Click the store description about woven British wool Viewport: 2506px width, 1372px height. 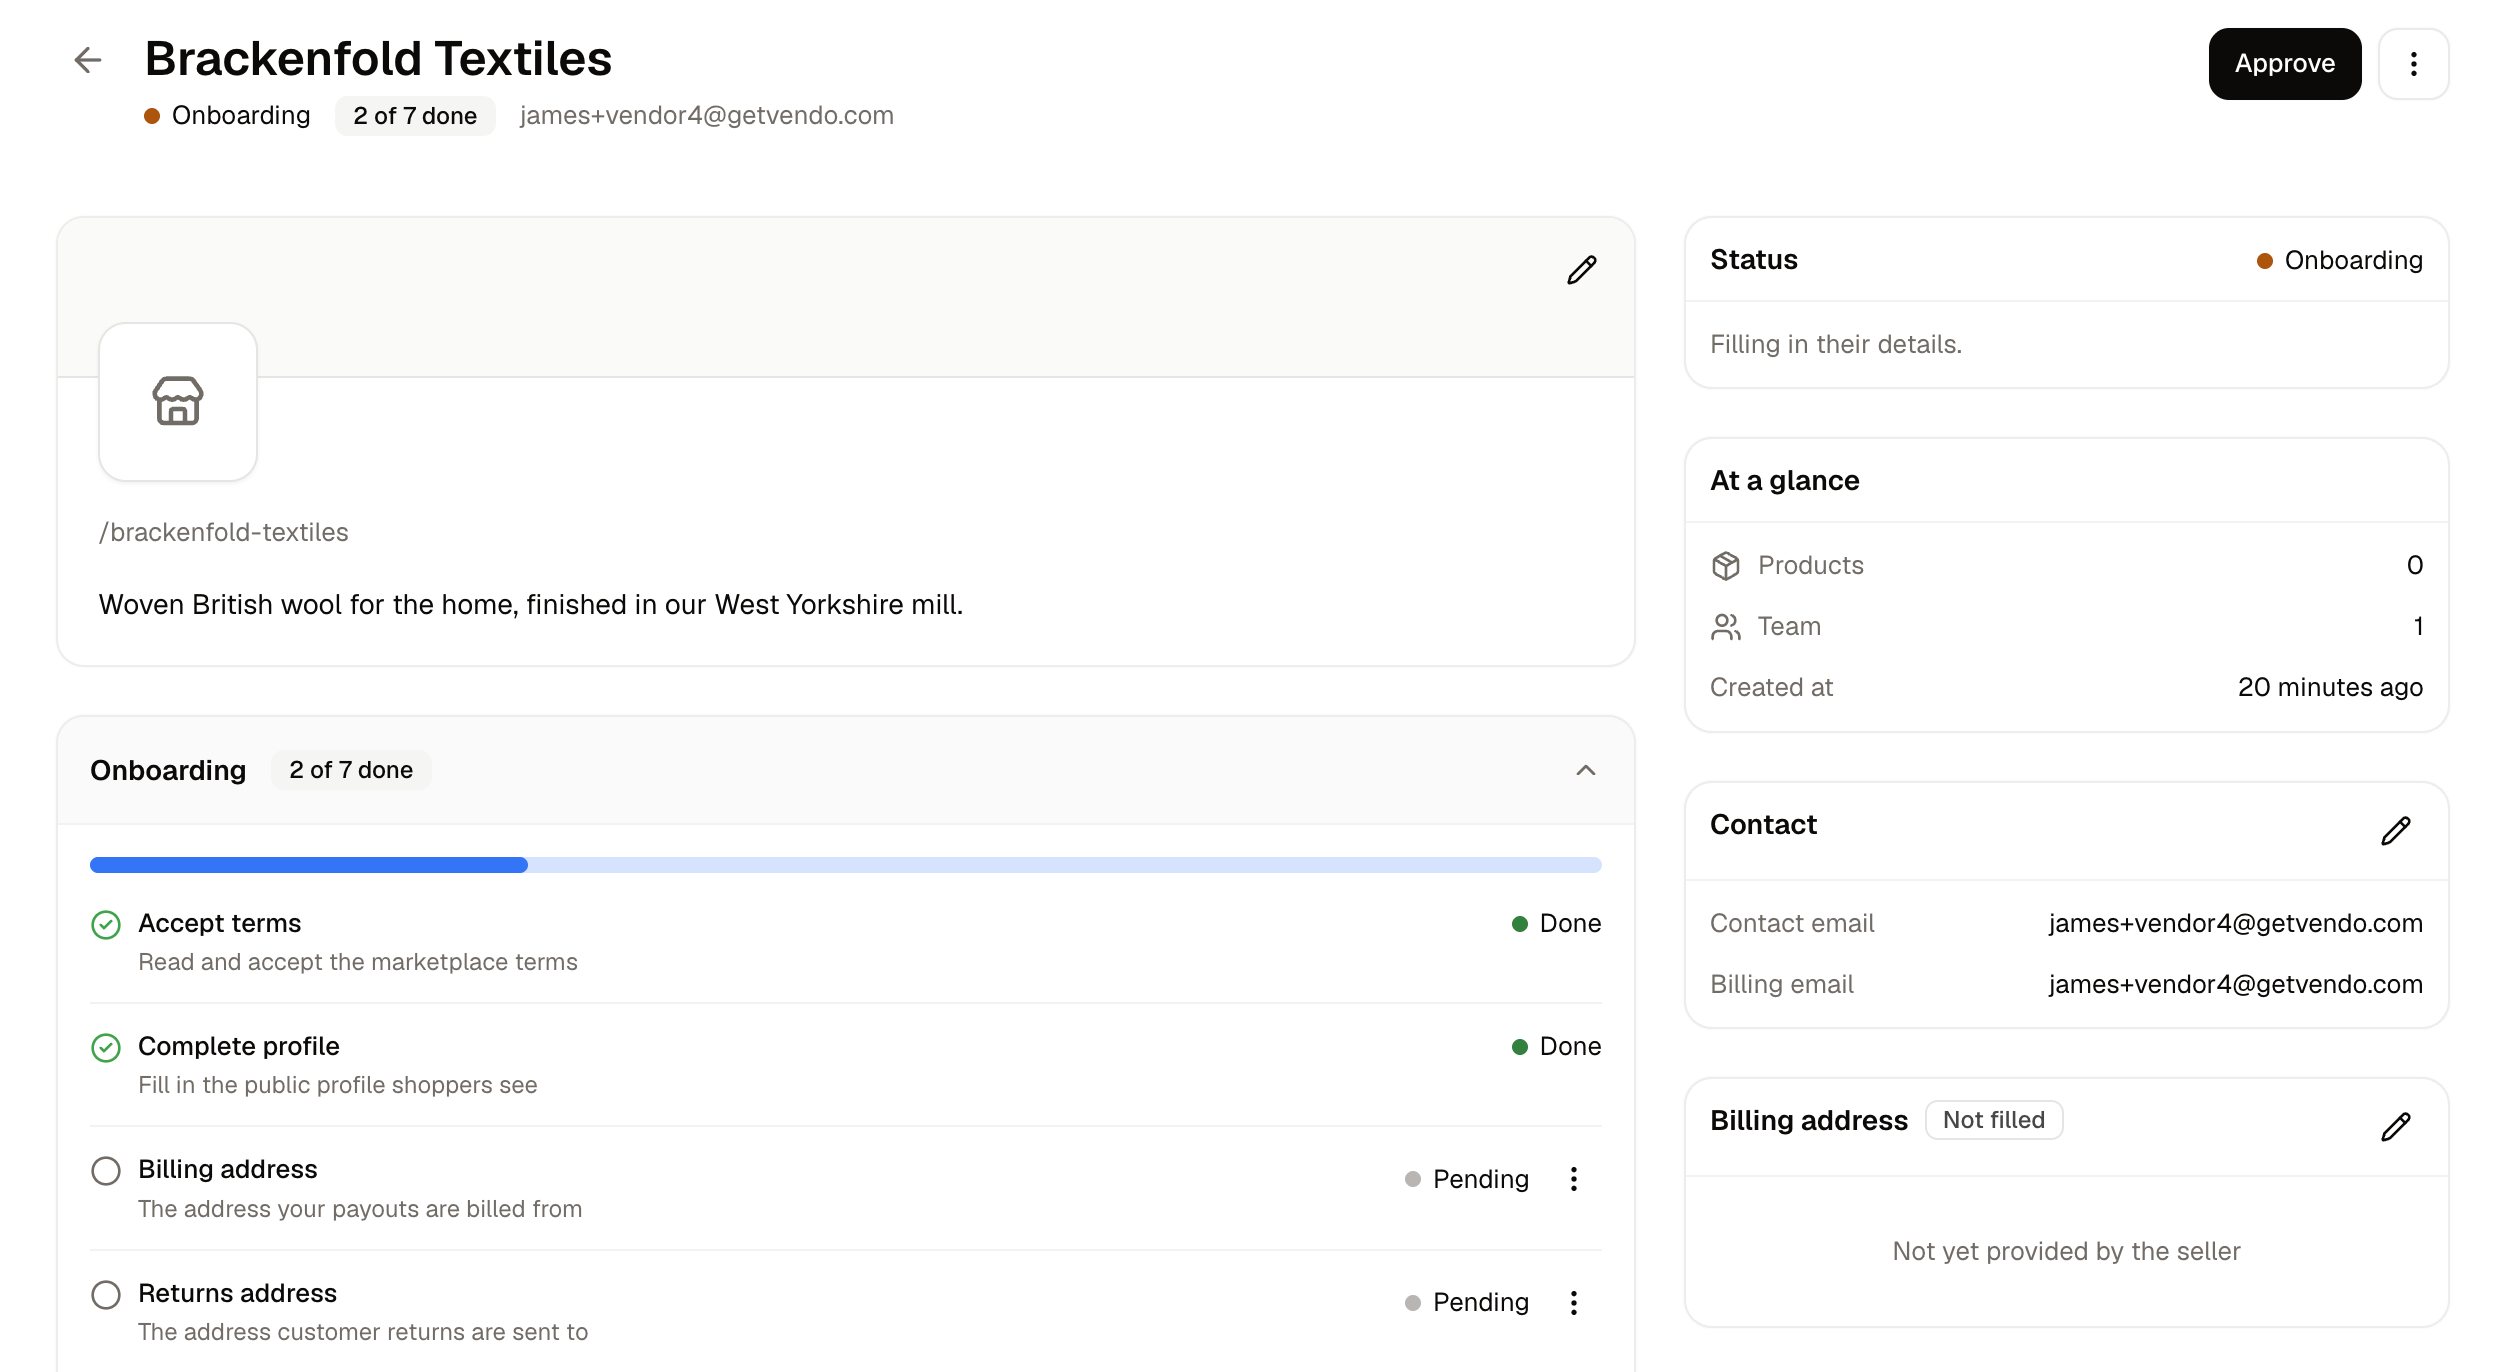530,604
